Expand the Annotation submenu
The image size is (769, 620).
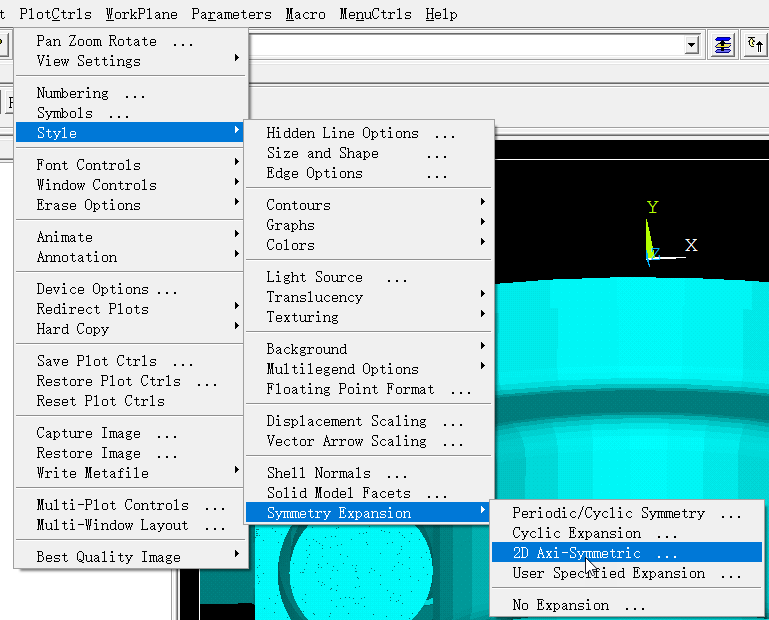coord(130,257)
